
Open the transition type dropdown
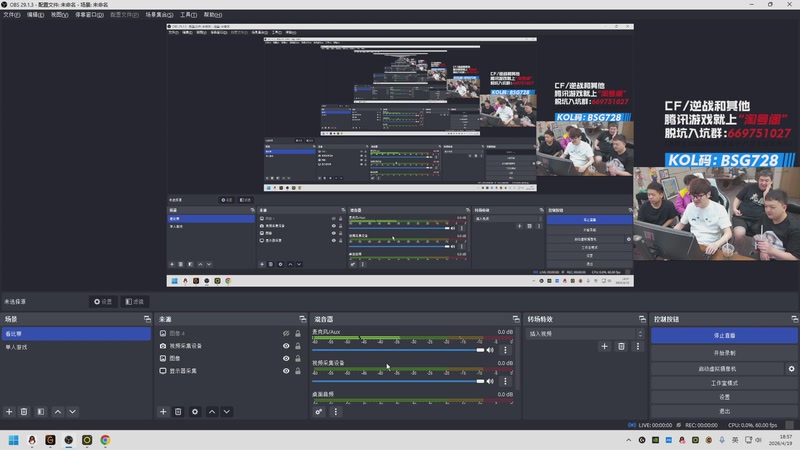(x=586, y=334)
